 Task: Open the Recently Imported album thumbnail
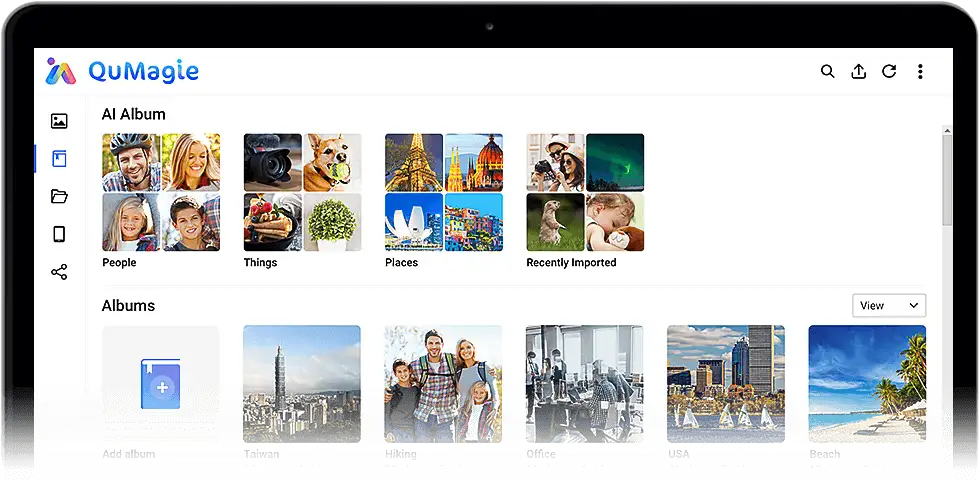click(x=585, y=192)
